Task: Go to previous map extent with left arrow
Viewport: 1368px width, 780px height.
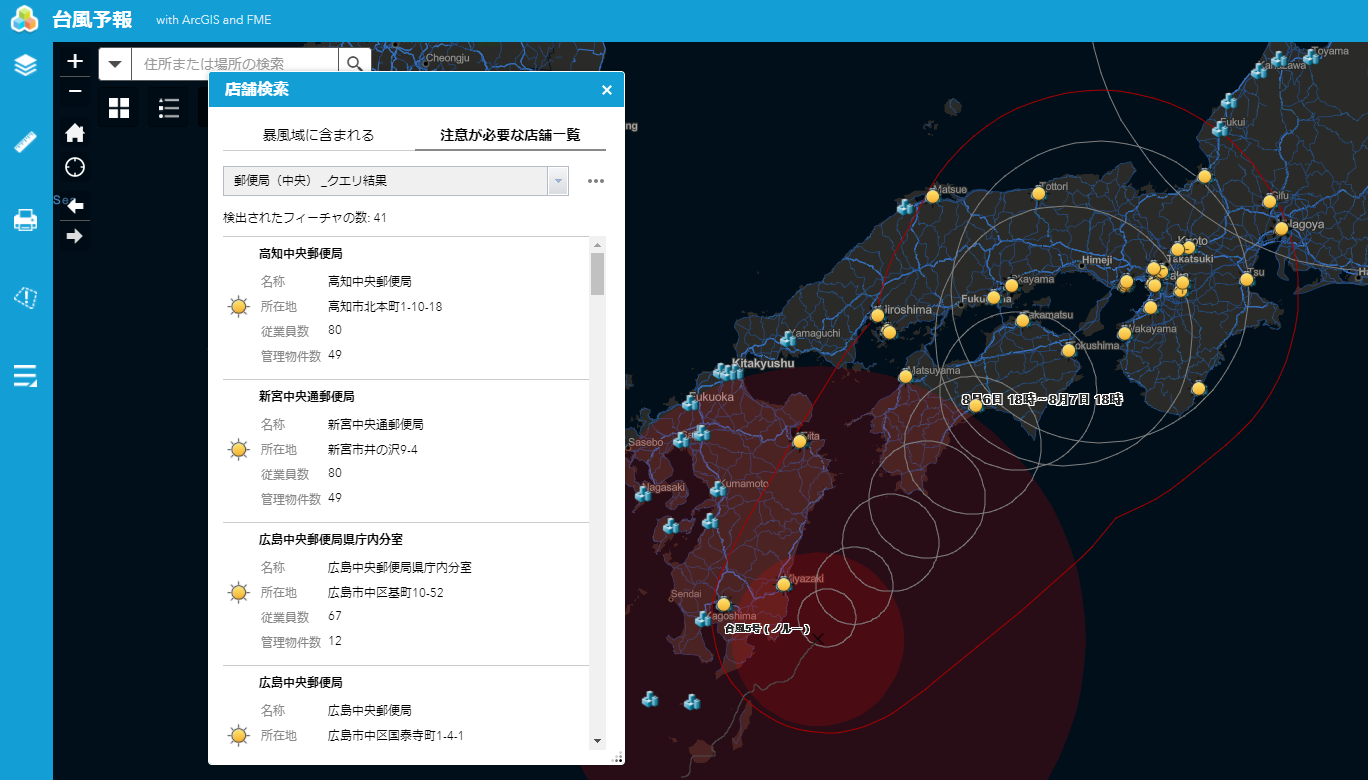Action: pyautogui.click(x=74, y=206)
